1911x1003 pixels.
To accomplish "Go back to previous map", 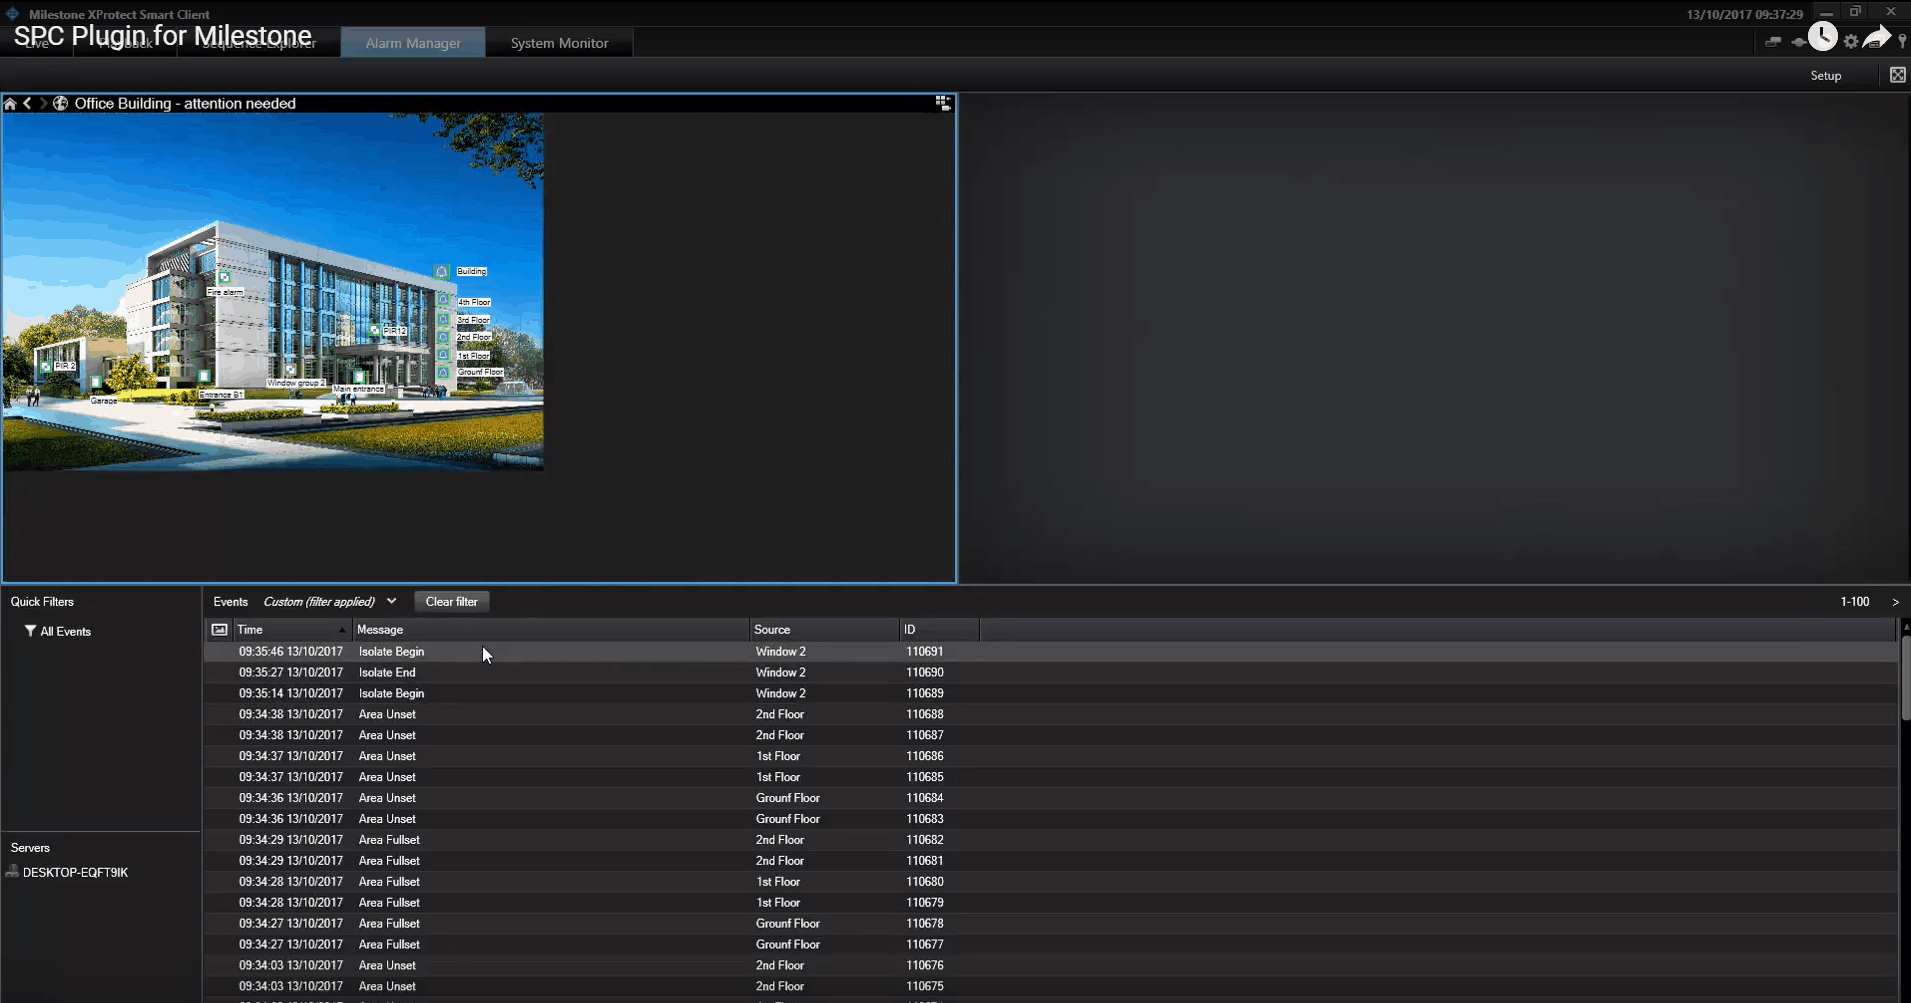I will tap(28, 104).
